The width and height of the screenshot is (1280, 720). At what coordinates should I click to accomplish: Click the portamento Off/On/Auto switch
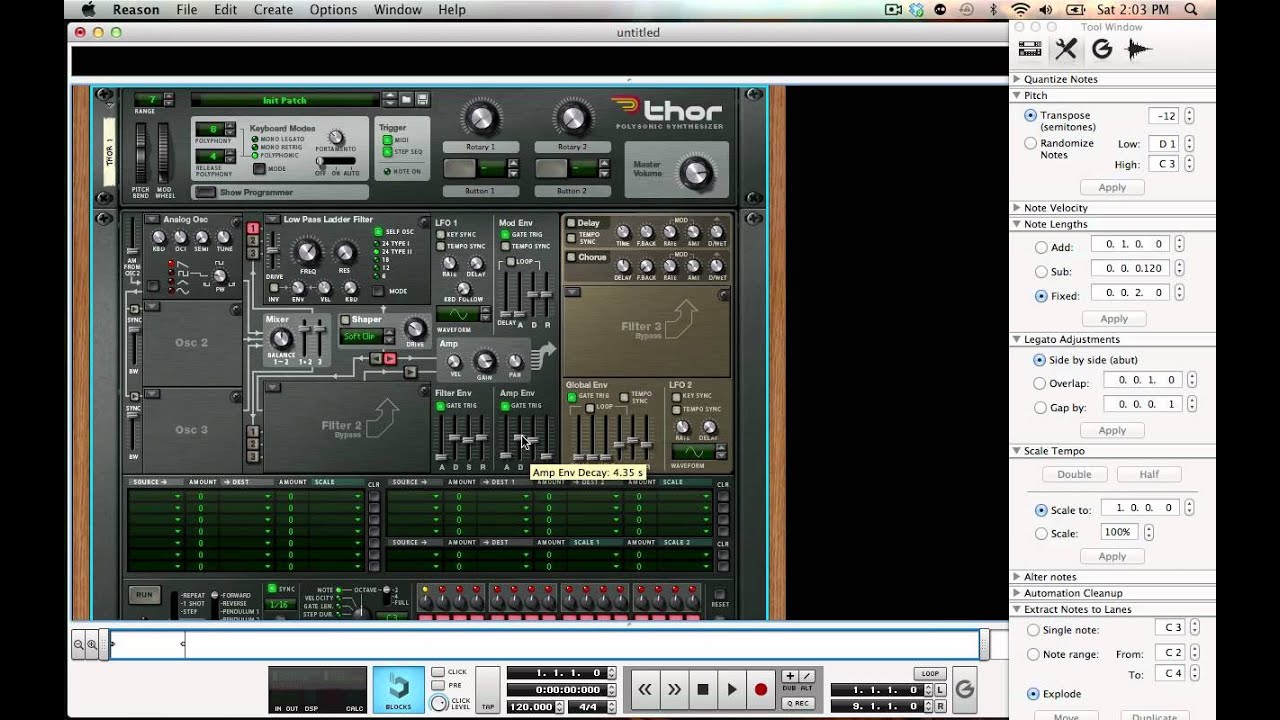click(336, 162)
